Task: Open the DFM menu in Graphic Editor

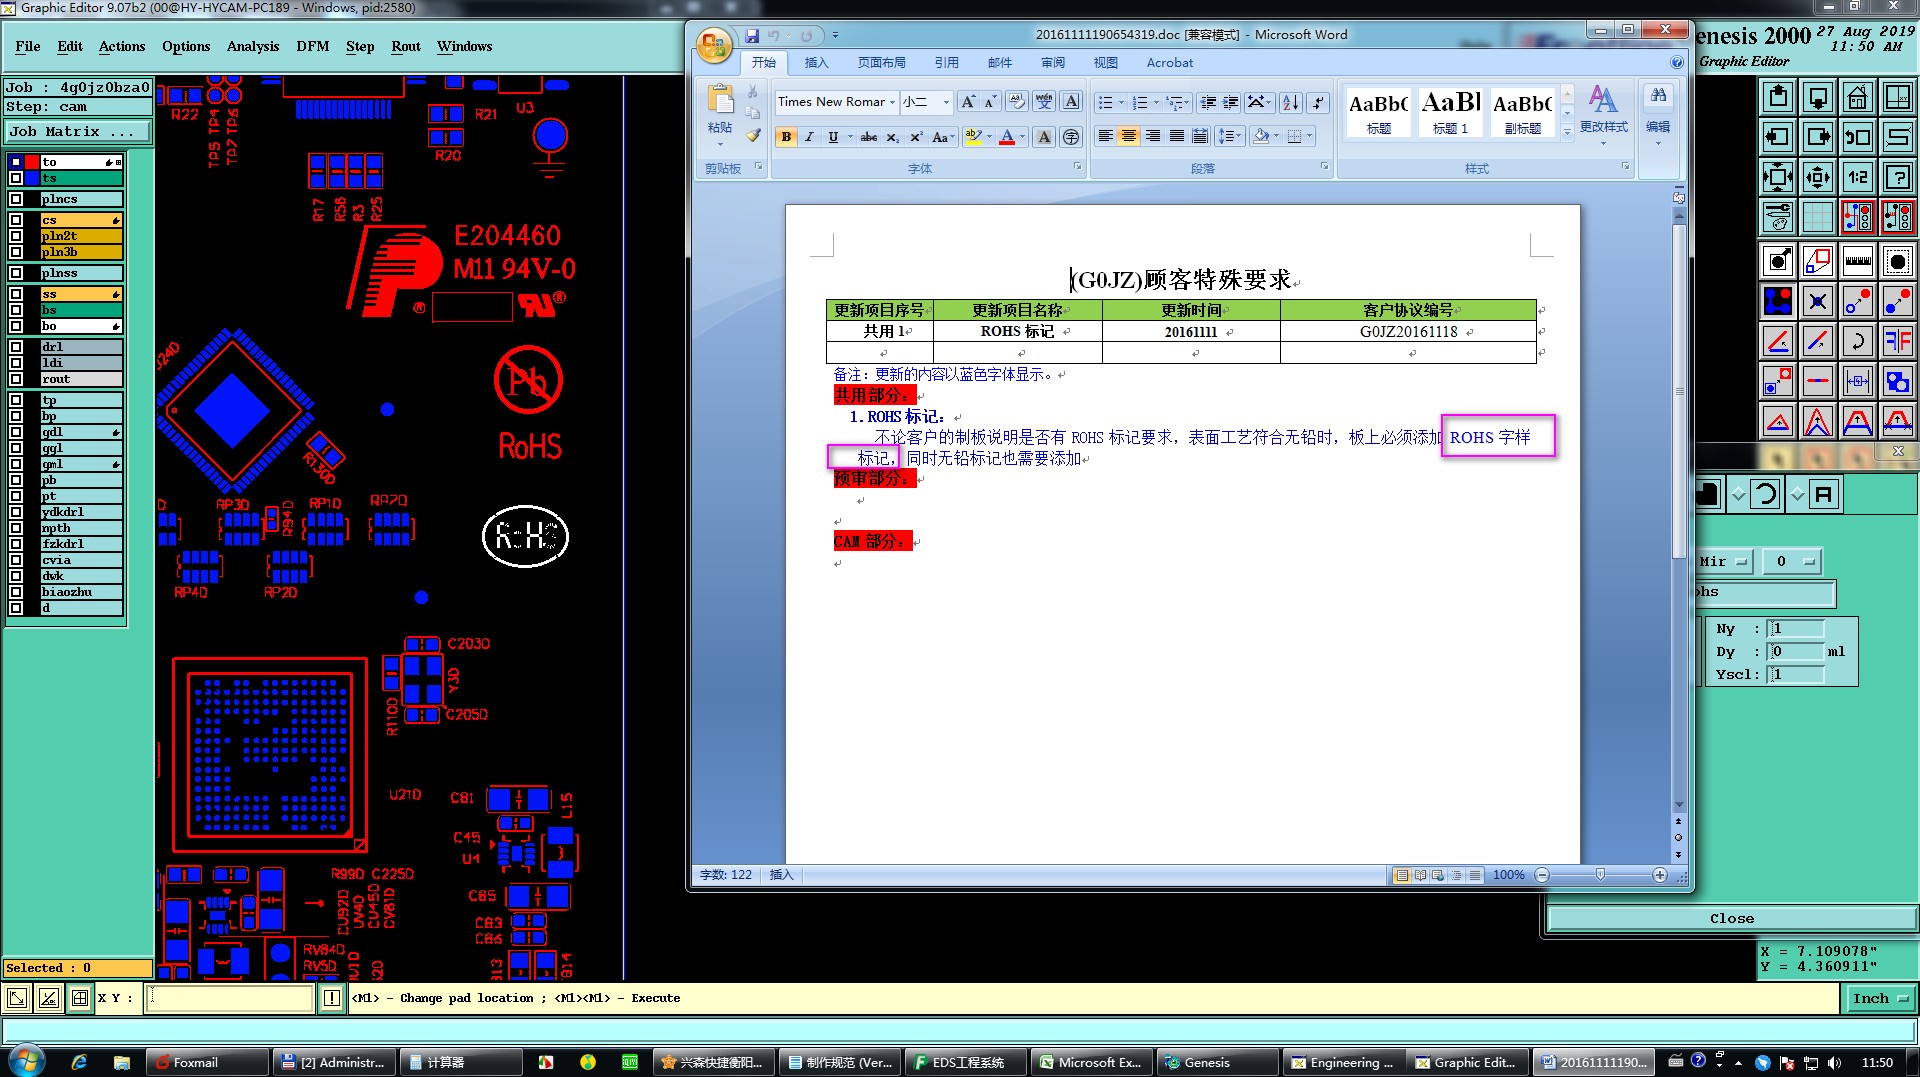Action: click(x=313, y=46)
